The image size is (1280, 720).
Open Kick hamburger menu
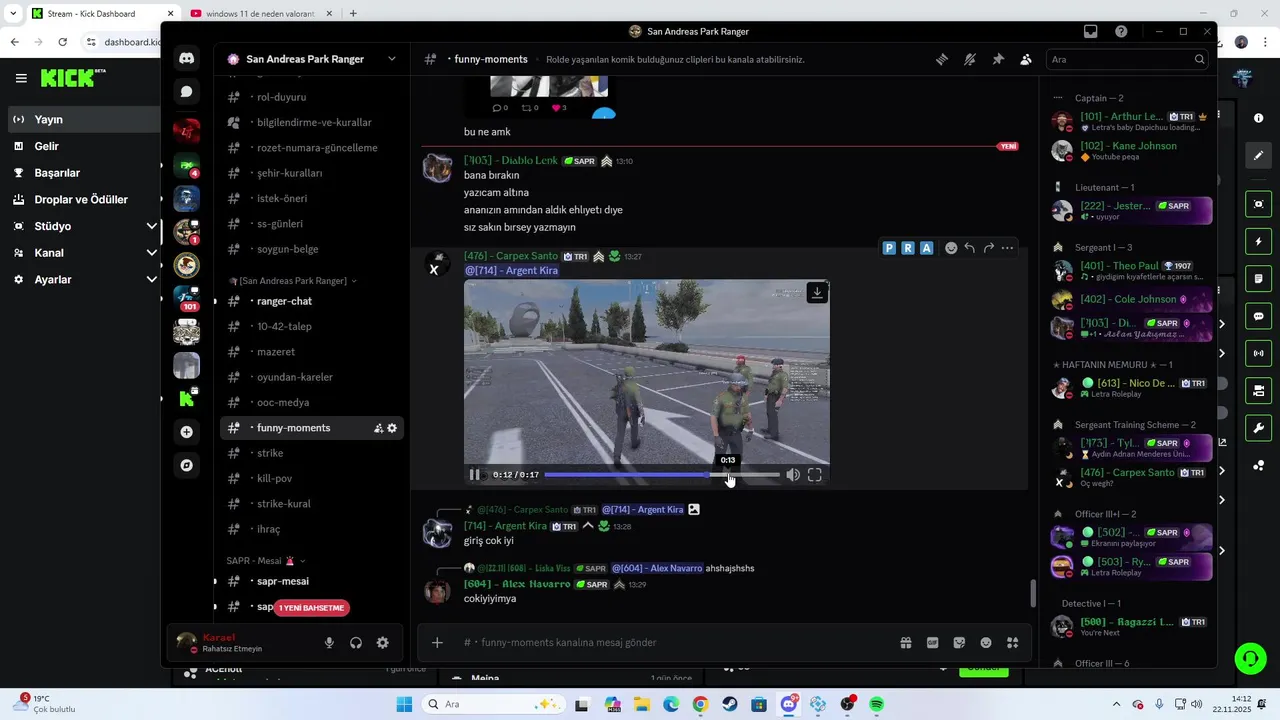coord(21,78)
